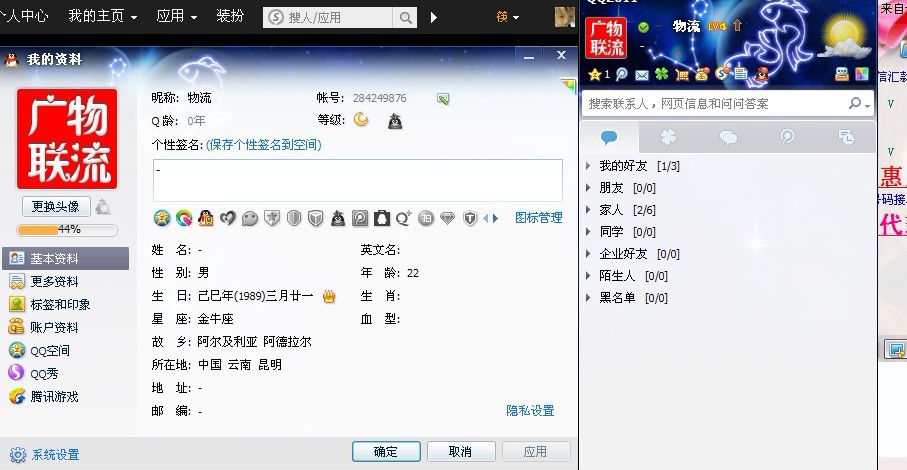Expand 陌生人 contact group

(588, 276)
